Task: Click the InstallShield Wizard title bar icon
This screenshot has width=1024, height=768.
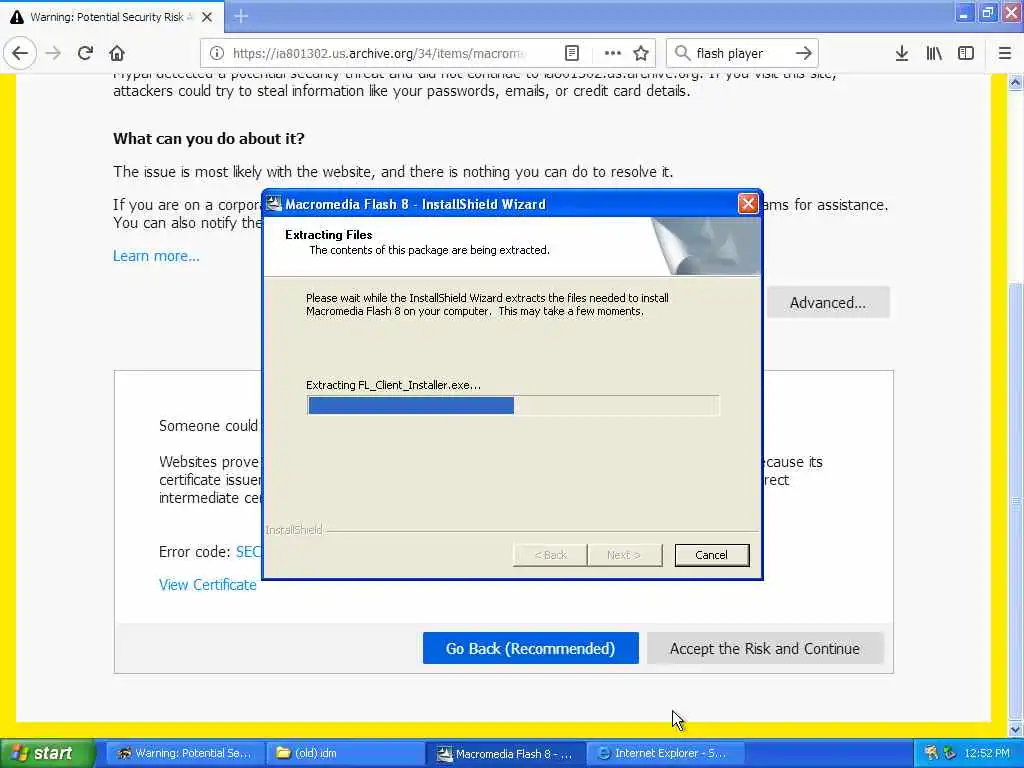Action: tap(274, 204)
